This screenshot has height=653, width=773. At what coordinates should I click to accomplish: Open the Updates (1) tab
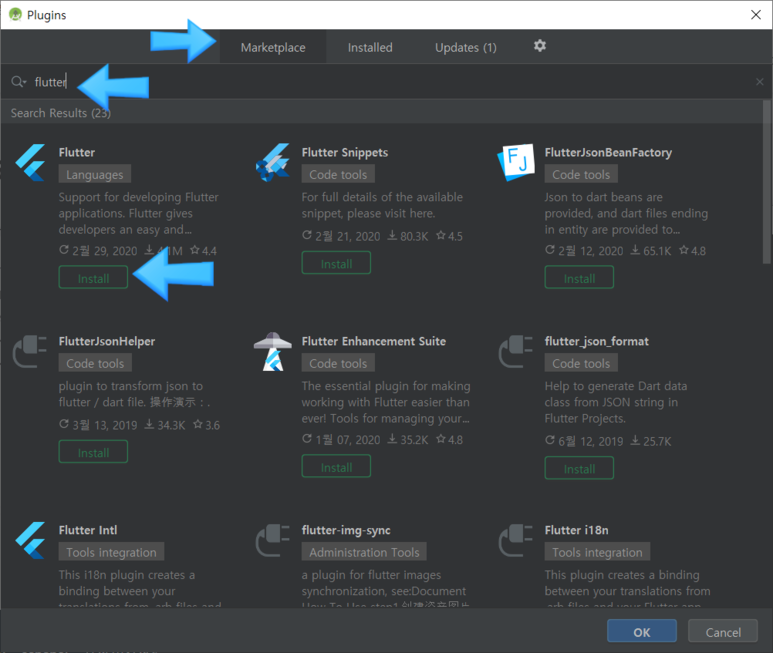coord(465,47)
